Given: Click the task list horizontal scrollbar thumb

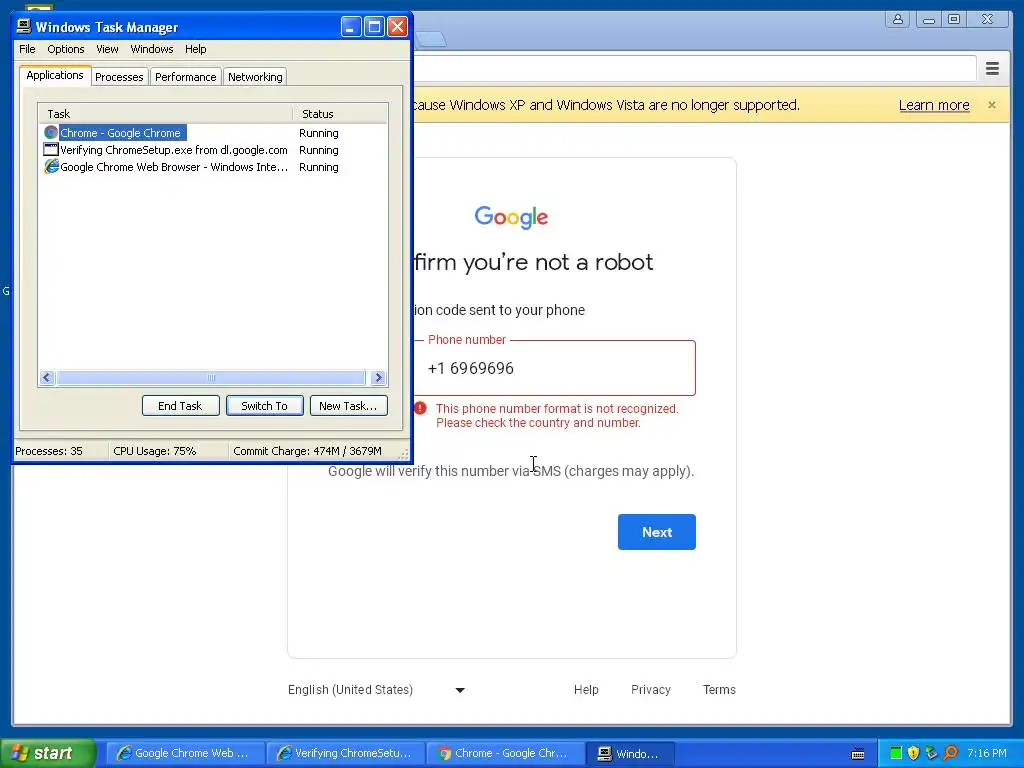Looking at the screenshot, I should [211, 377].
